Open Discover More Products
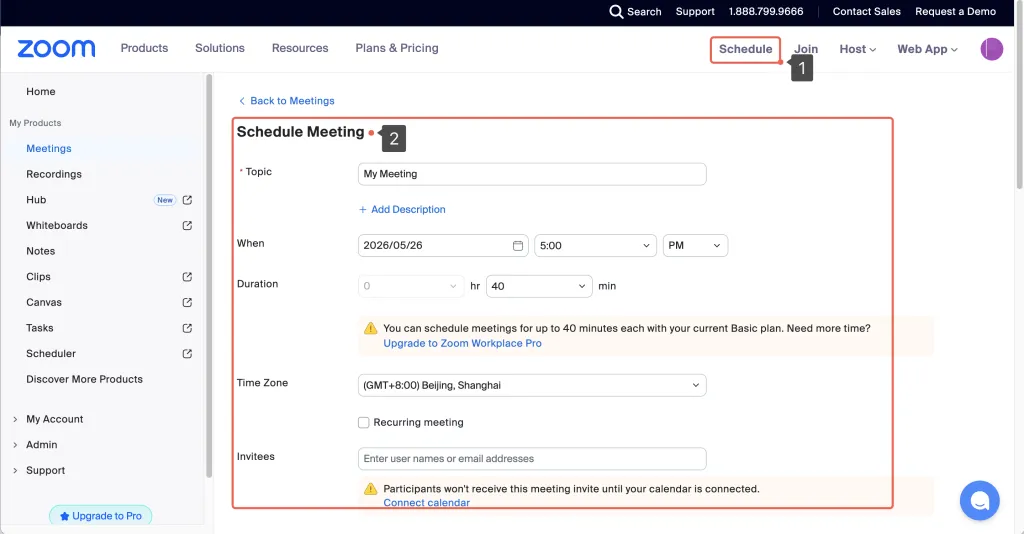Viewport: 1024px width, 534px height. click(x=84, y=379)
